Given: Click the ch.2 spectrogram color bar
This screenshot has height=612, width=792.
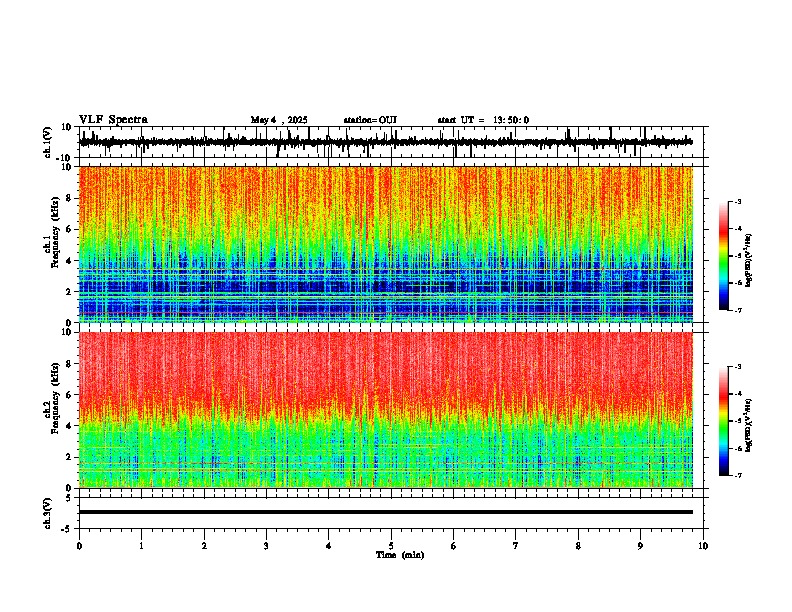Looking at the screenshot, I should pyautogui.click(x=724, y=421).
